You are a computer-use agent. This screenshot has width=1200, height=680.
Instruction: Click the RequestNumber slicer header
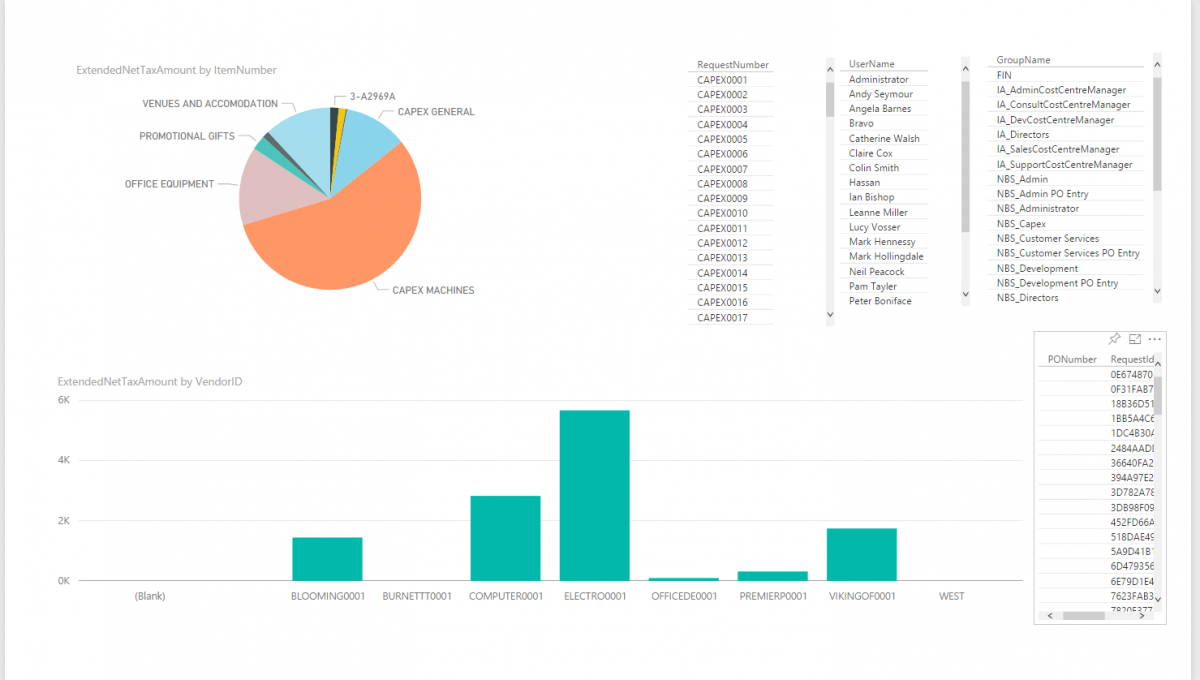click(x=731, y=64)
